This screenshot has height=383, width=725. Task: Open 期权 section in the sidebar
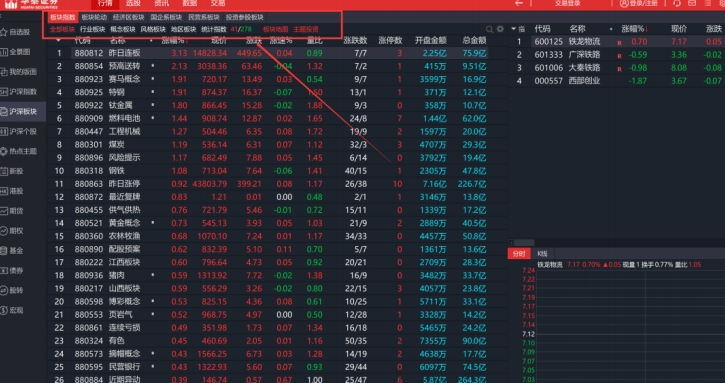[x=12, y=231]
